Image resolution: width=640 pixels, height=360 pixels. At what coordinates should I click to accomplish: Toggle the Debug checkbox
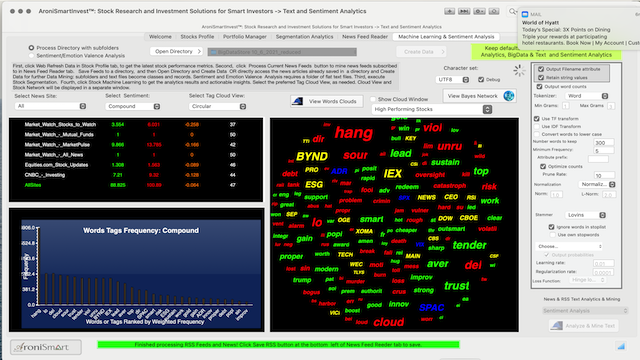coord(481,80)
